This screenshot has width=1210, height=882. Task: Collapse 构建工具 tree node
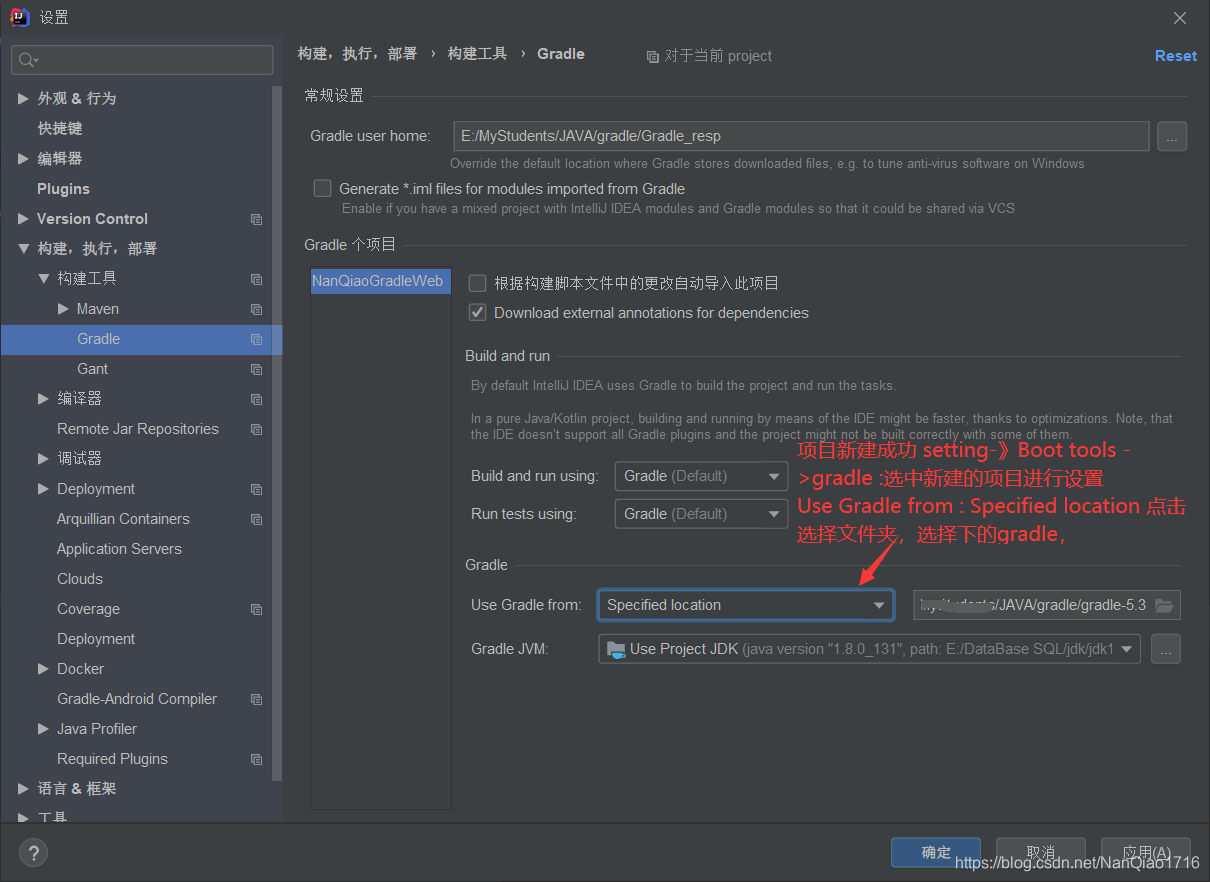coord(43,278)
